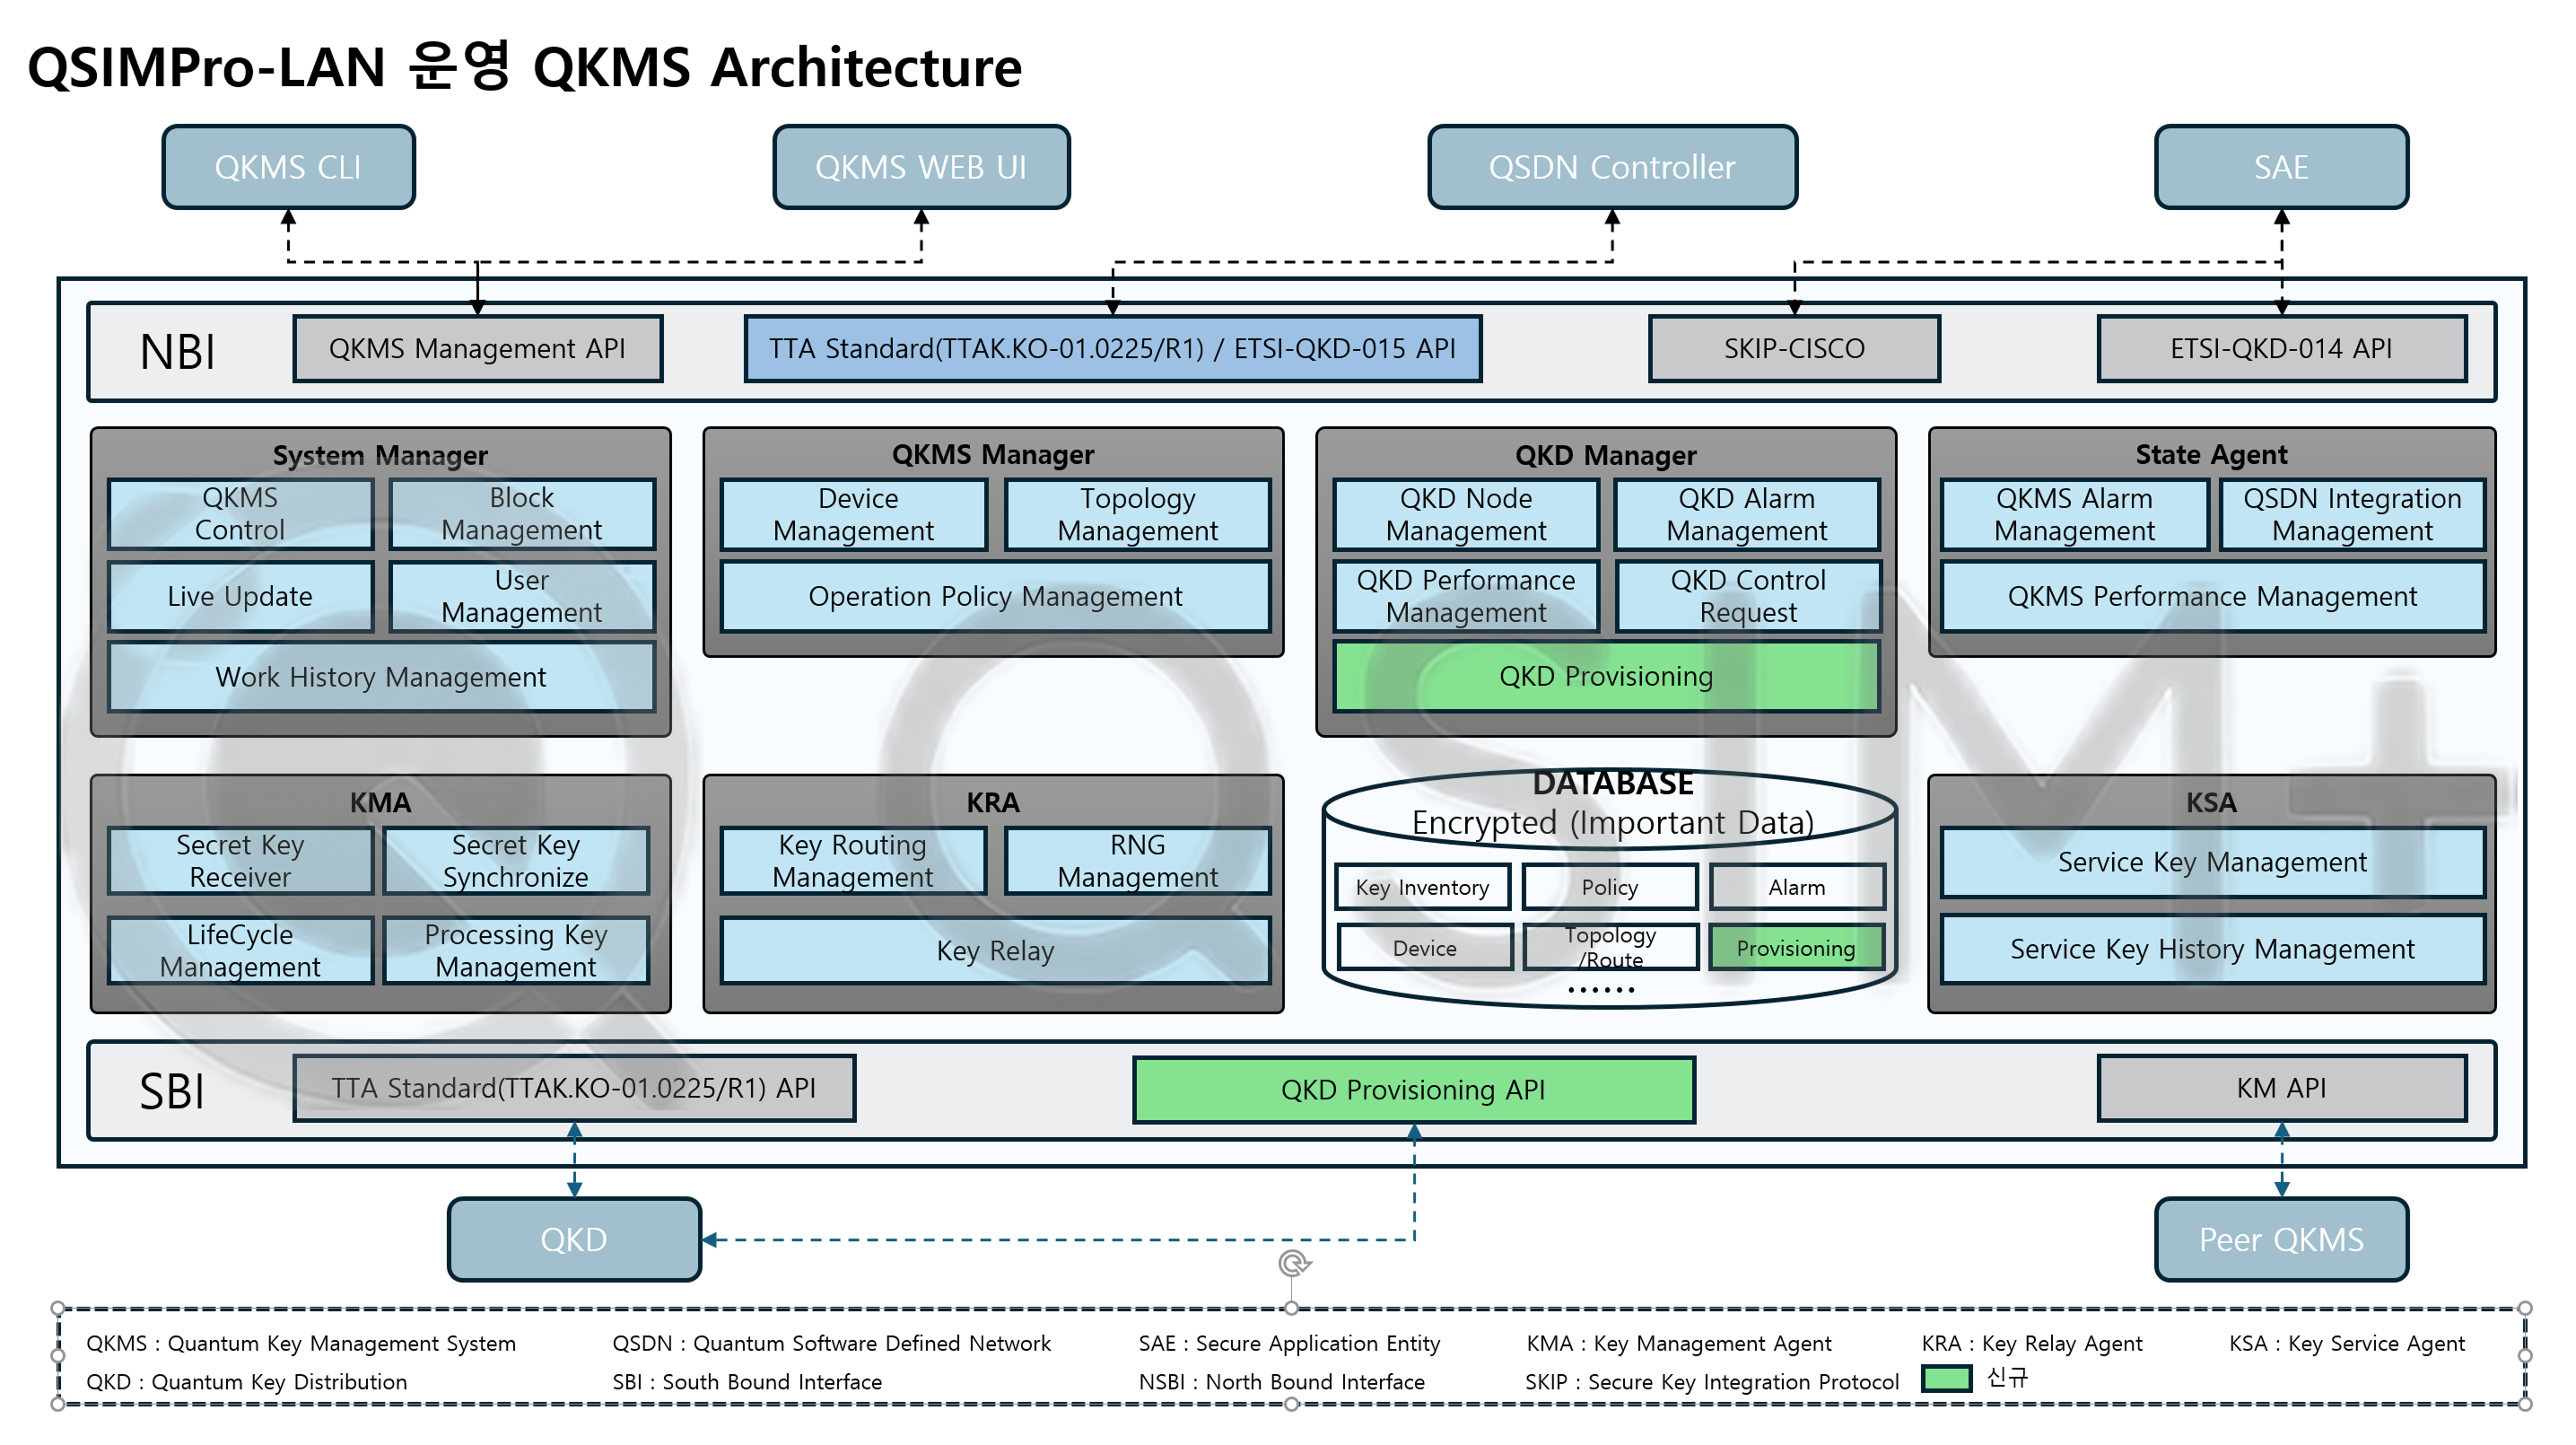Select the Key Inventory database item
Viewport: 2576px width, 1445px height.
pyautogui.click(x=1421, y=888)
